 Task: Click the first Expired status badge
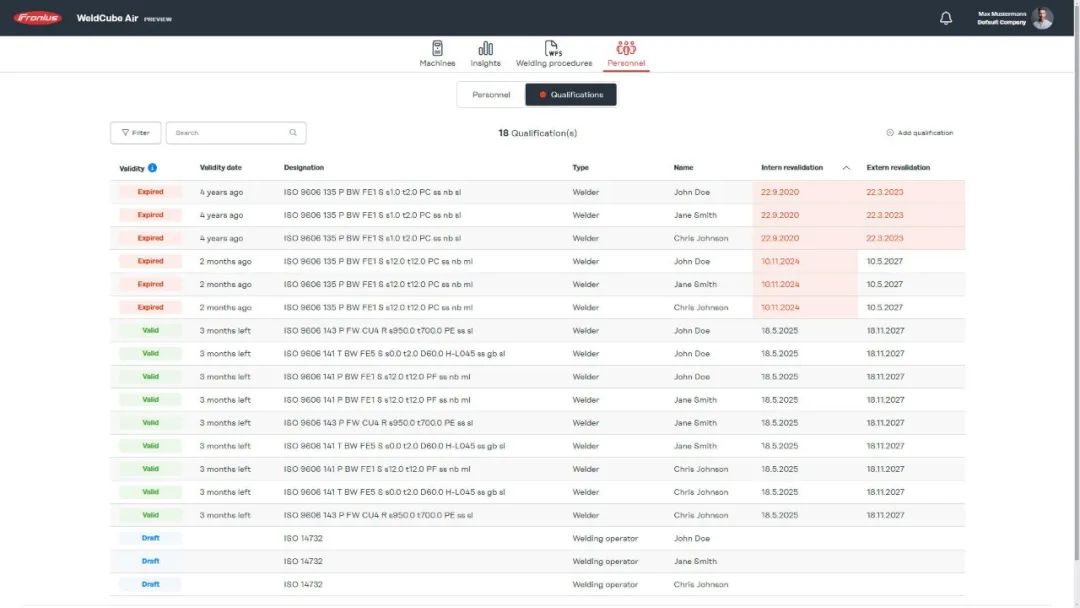coord(150,192)
